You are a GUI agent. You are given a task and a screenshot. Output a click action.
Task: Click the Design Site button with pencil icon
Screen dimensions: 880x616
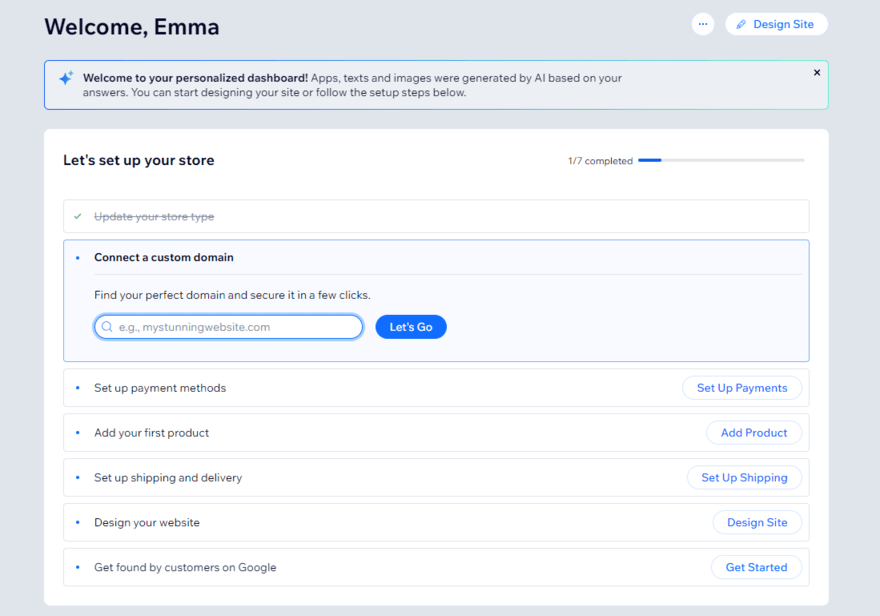click(x=776, y=24)
